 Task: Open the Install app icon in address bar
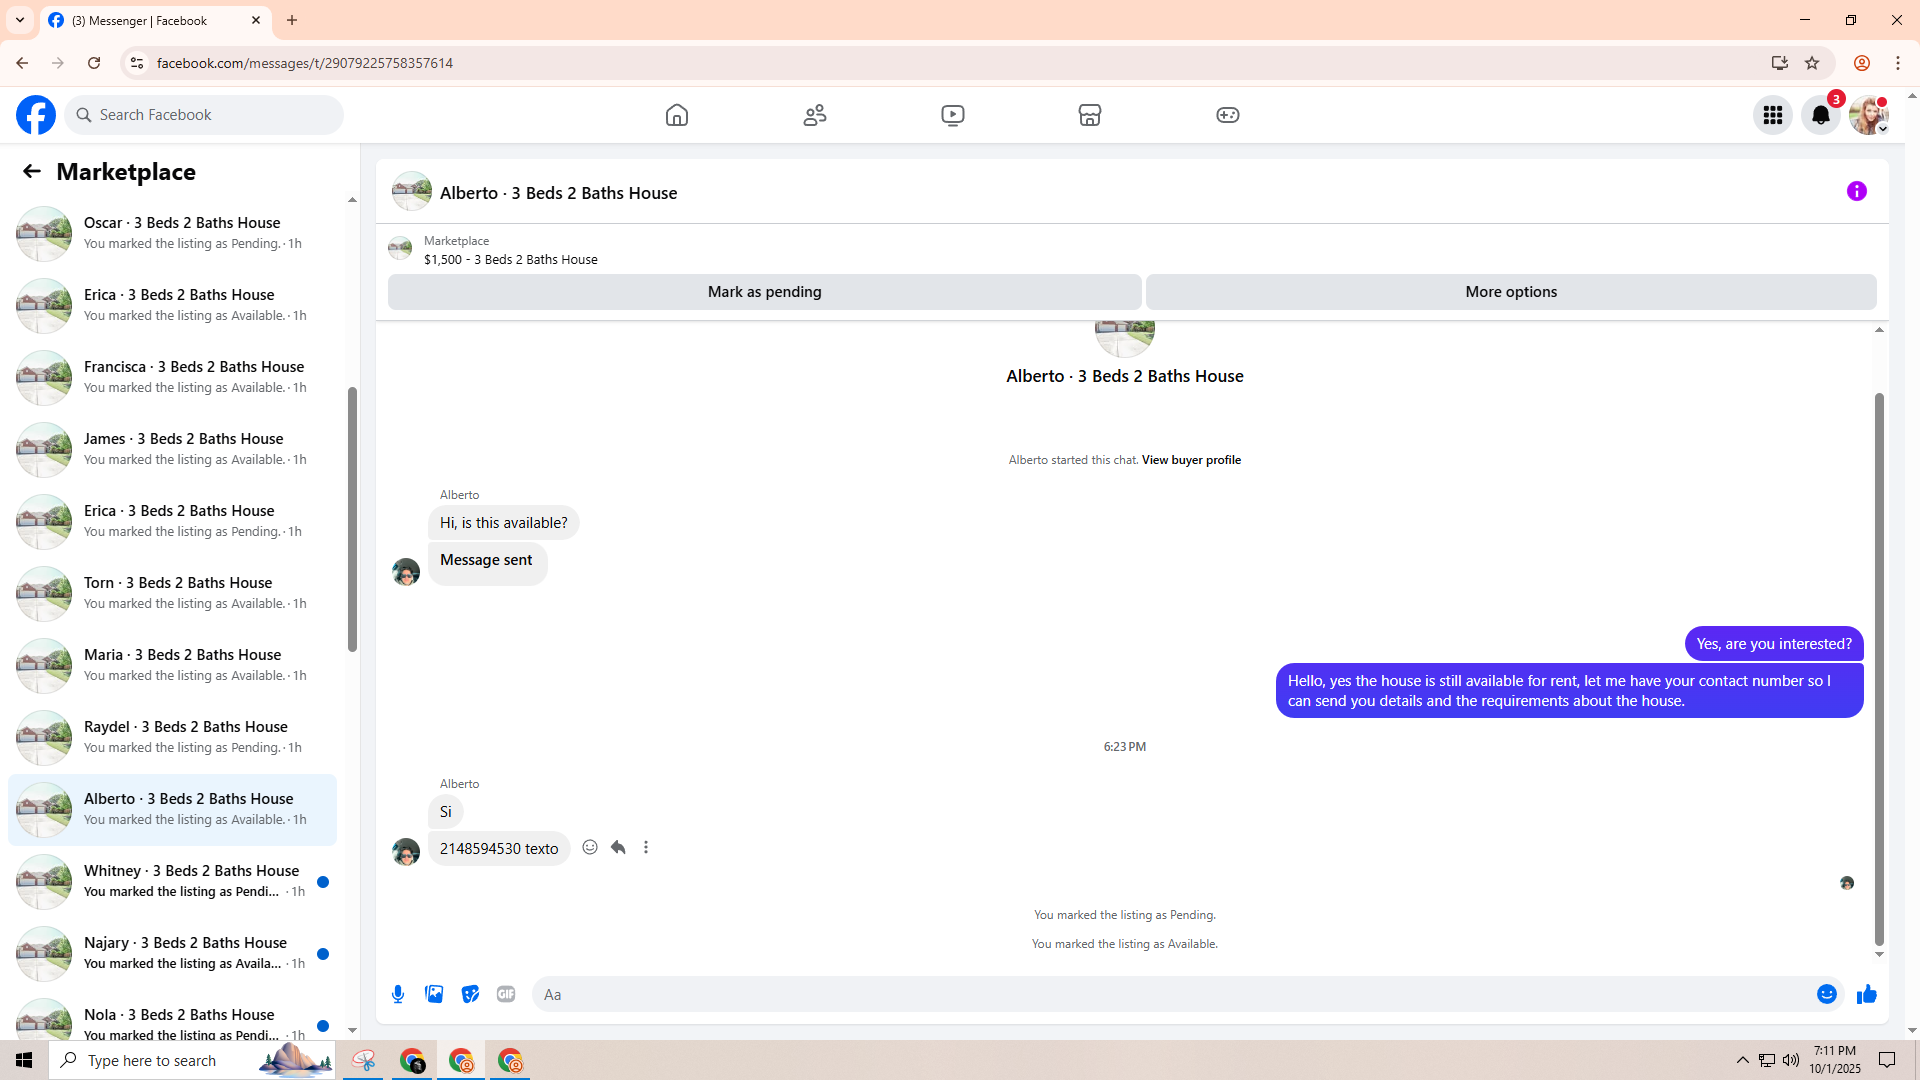(1780, 63)
